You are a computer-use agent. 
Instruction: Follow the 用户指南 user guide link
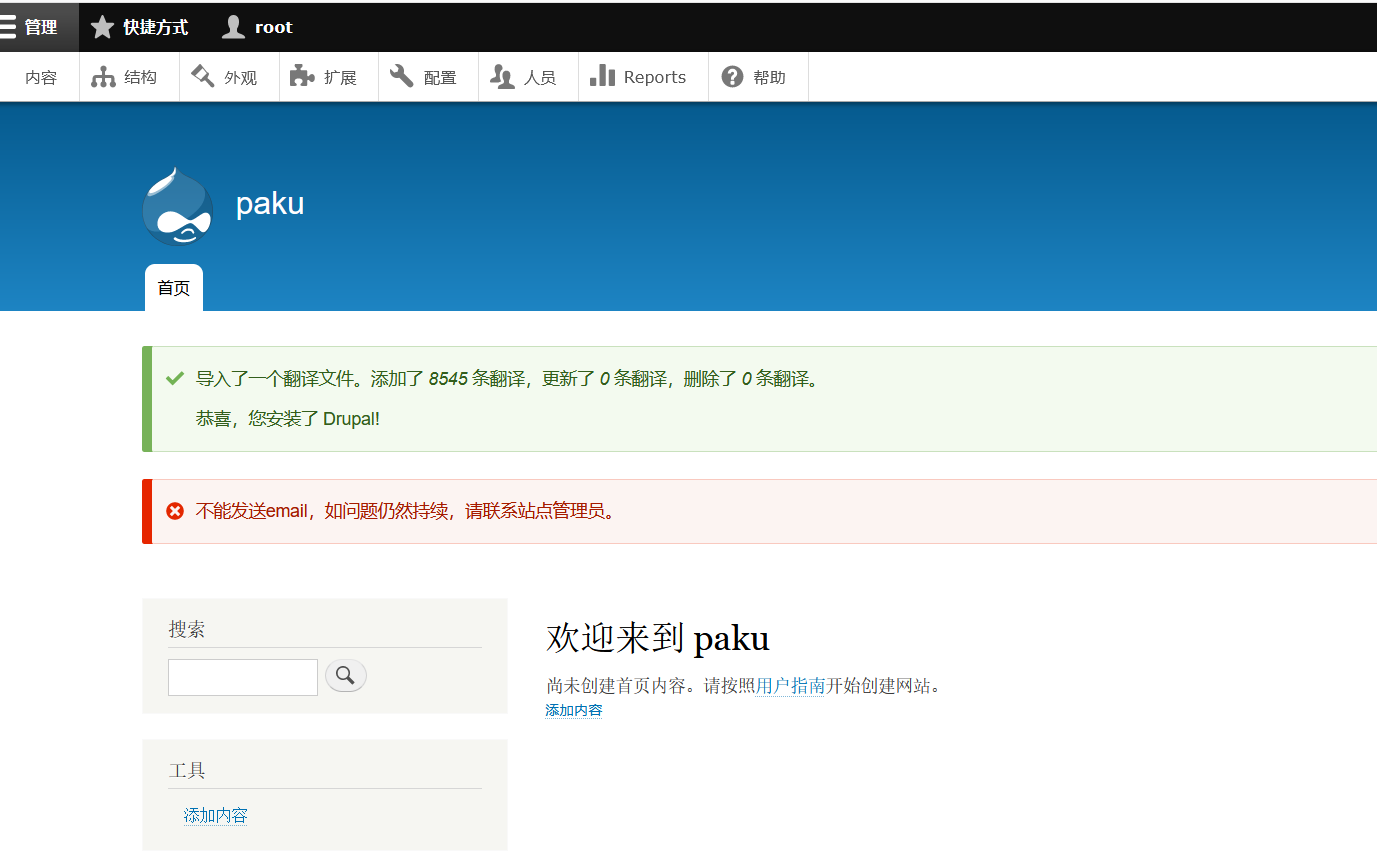coord(790,686)
